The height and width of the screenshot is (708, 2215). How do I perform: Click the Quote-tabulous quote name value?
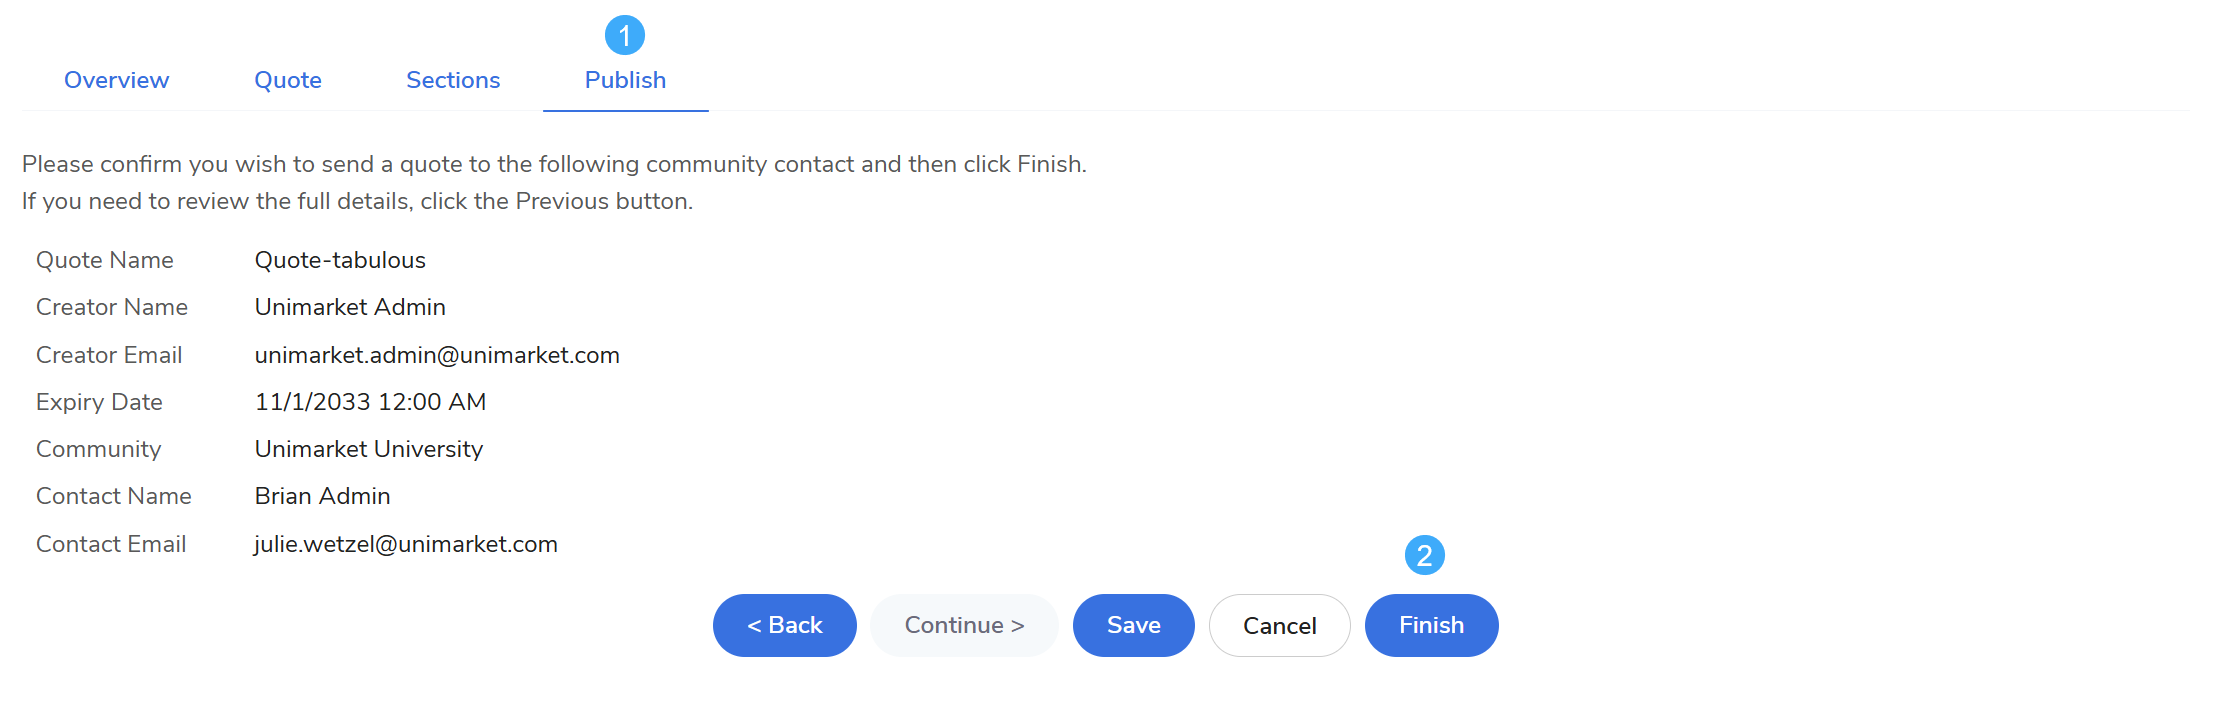[340, 260]
